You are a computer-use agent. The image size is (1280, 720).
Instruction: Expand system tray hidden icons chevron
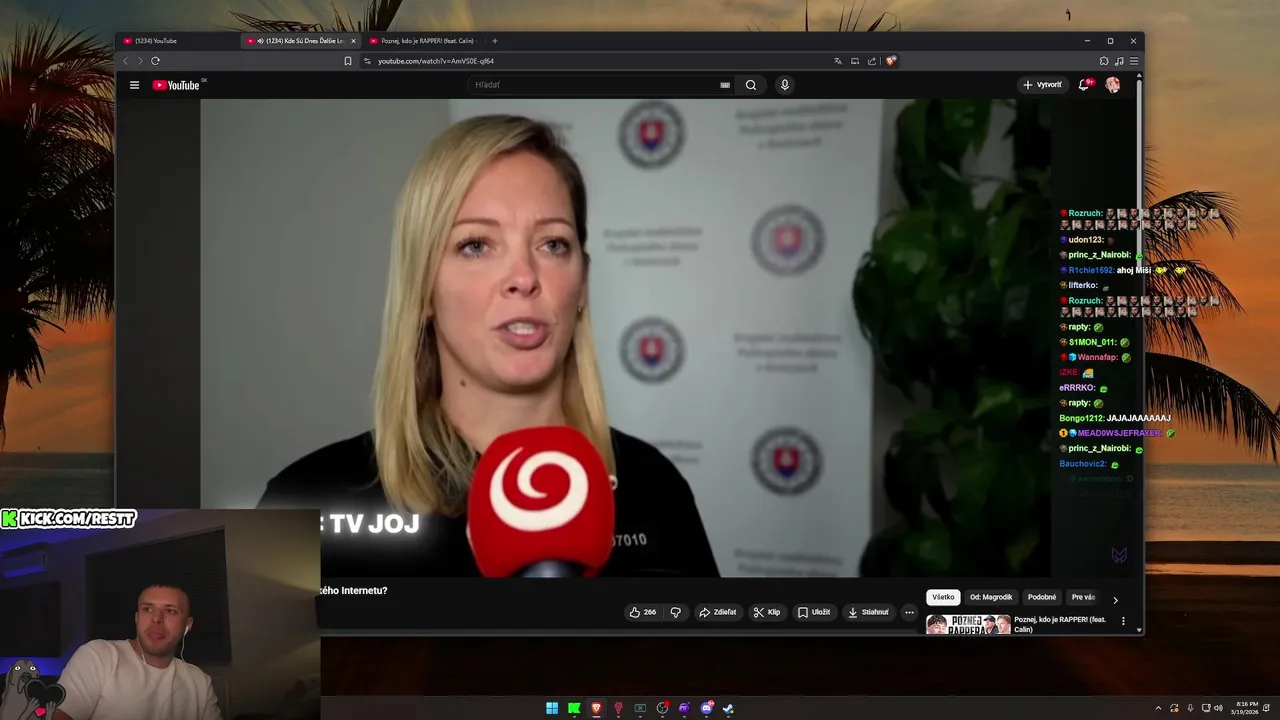point(1159,708)
